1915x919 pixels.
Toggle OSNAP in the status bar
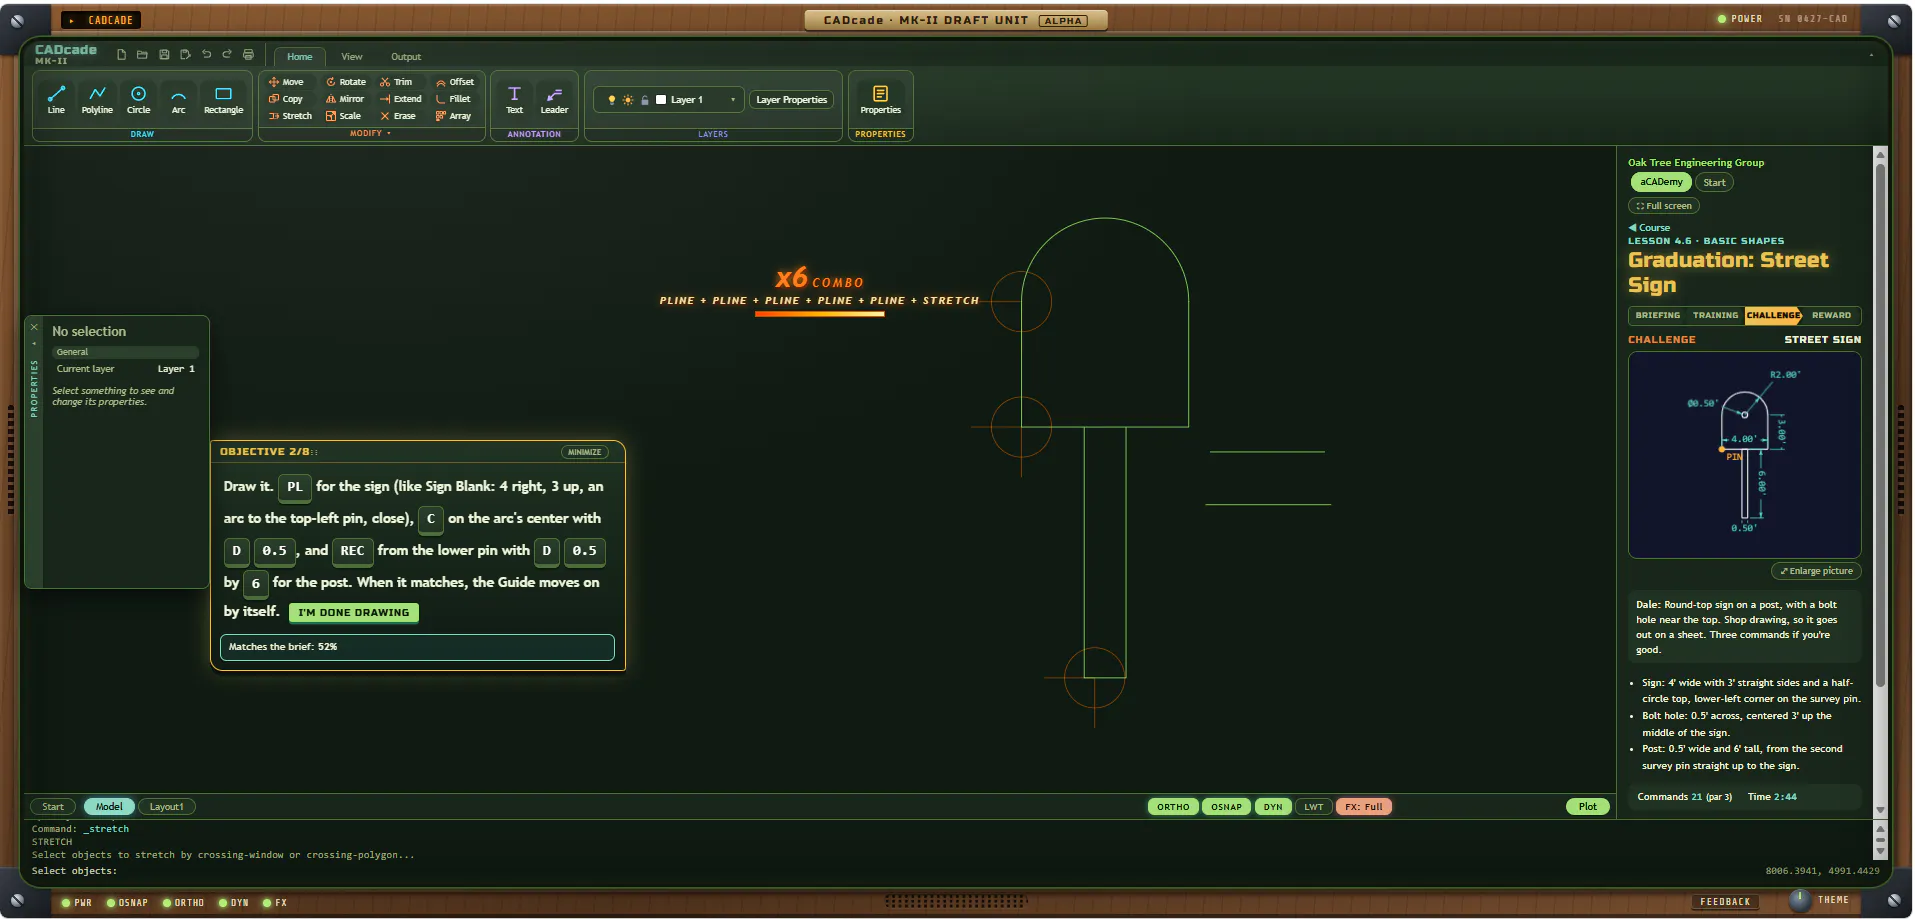(x=1226, y=807)
